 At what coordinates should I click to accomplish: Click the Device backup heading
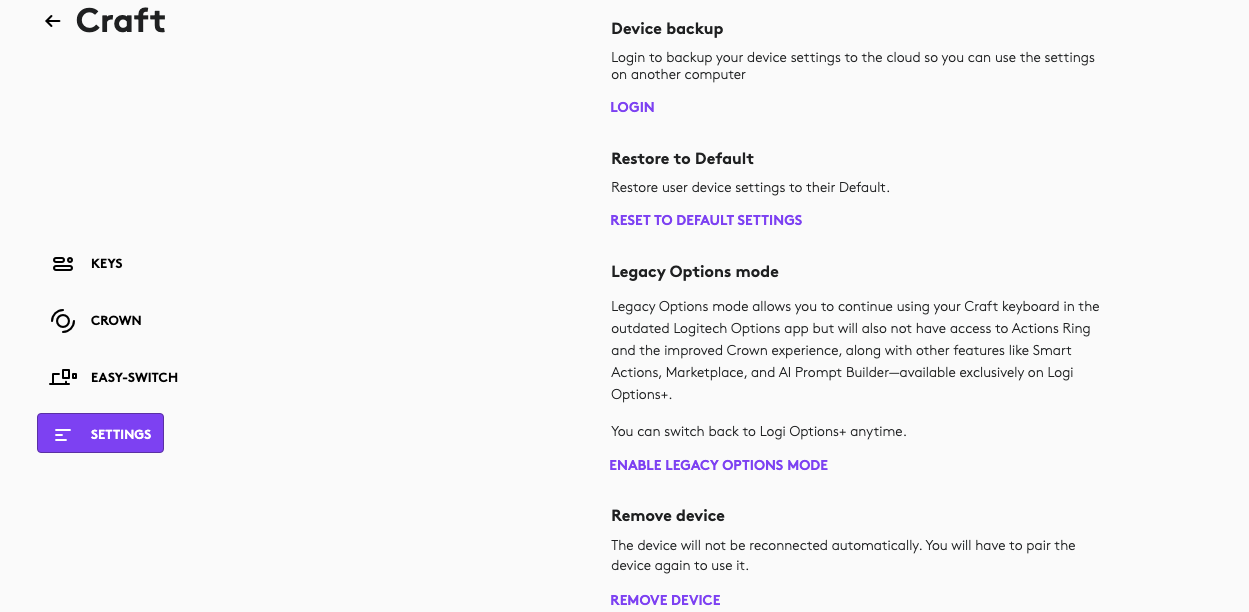pyautogui.click(x=667, y=29)
